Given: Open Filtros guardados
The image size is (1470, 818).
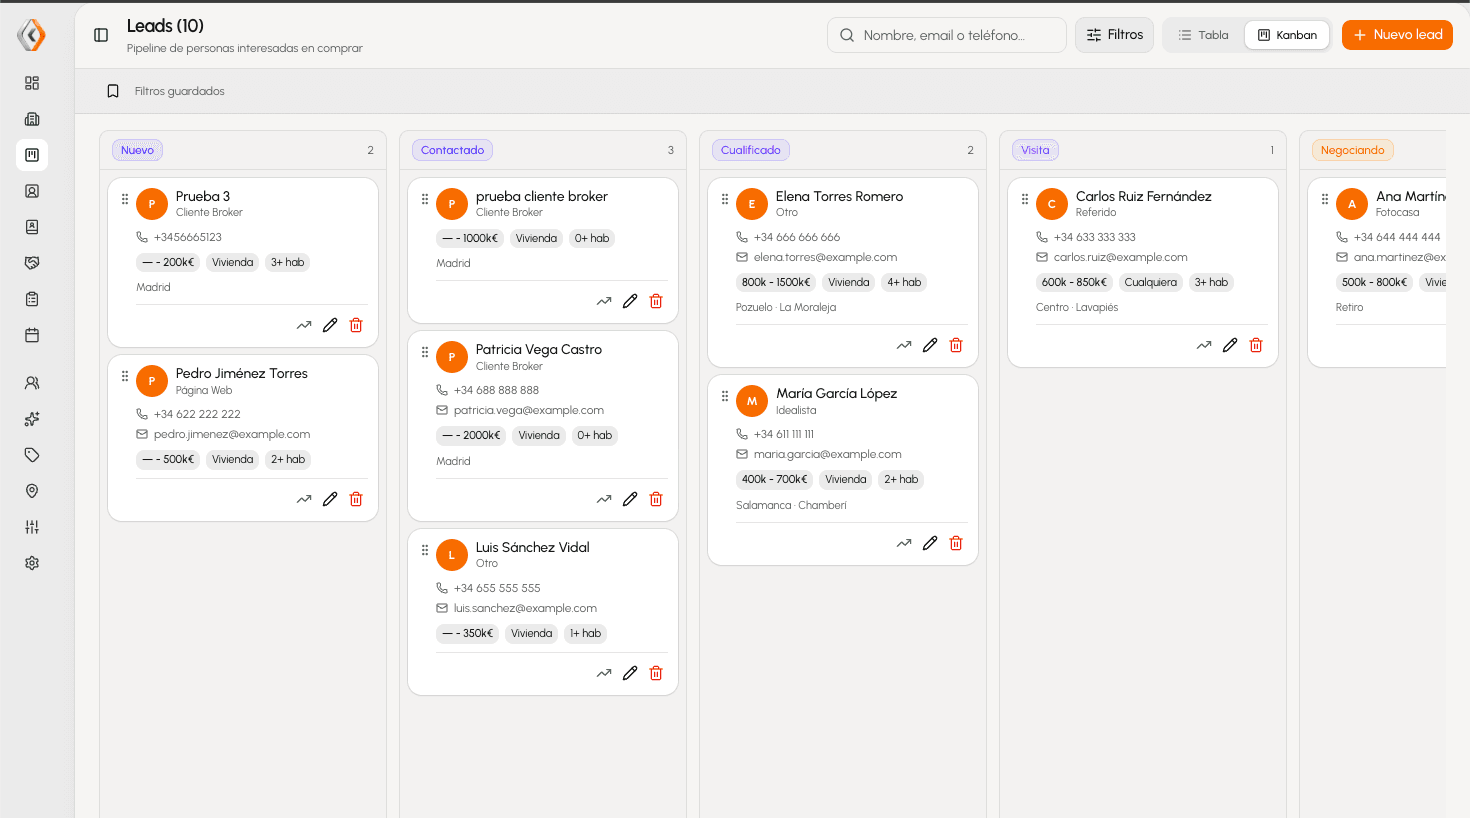Looking at the screenshot, I should point(180,91).
